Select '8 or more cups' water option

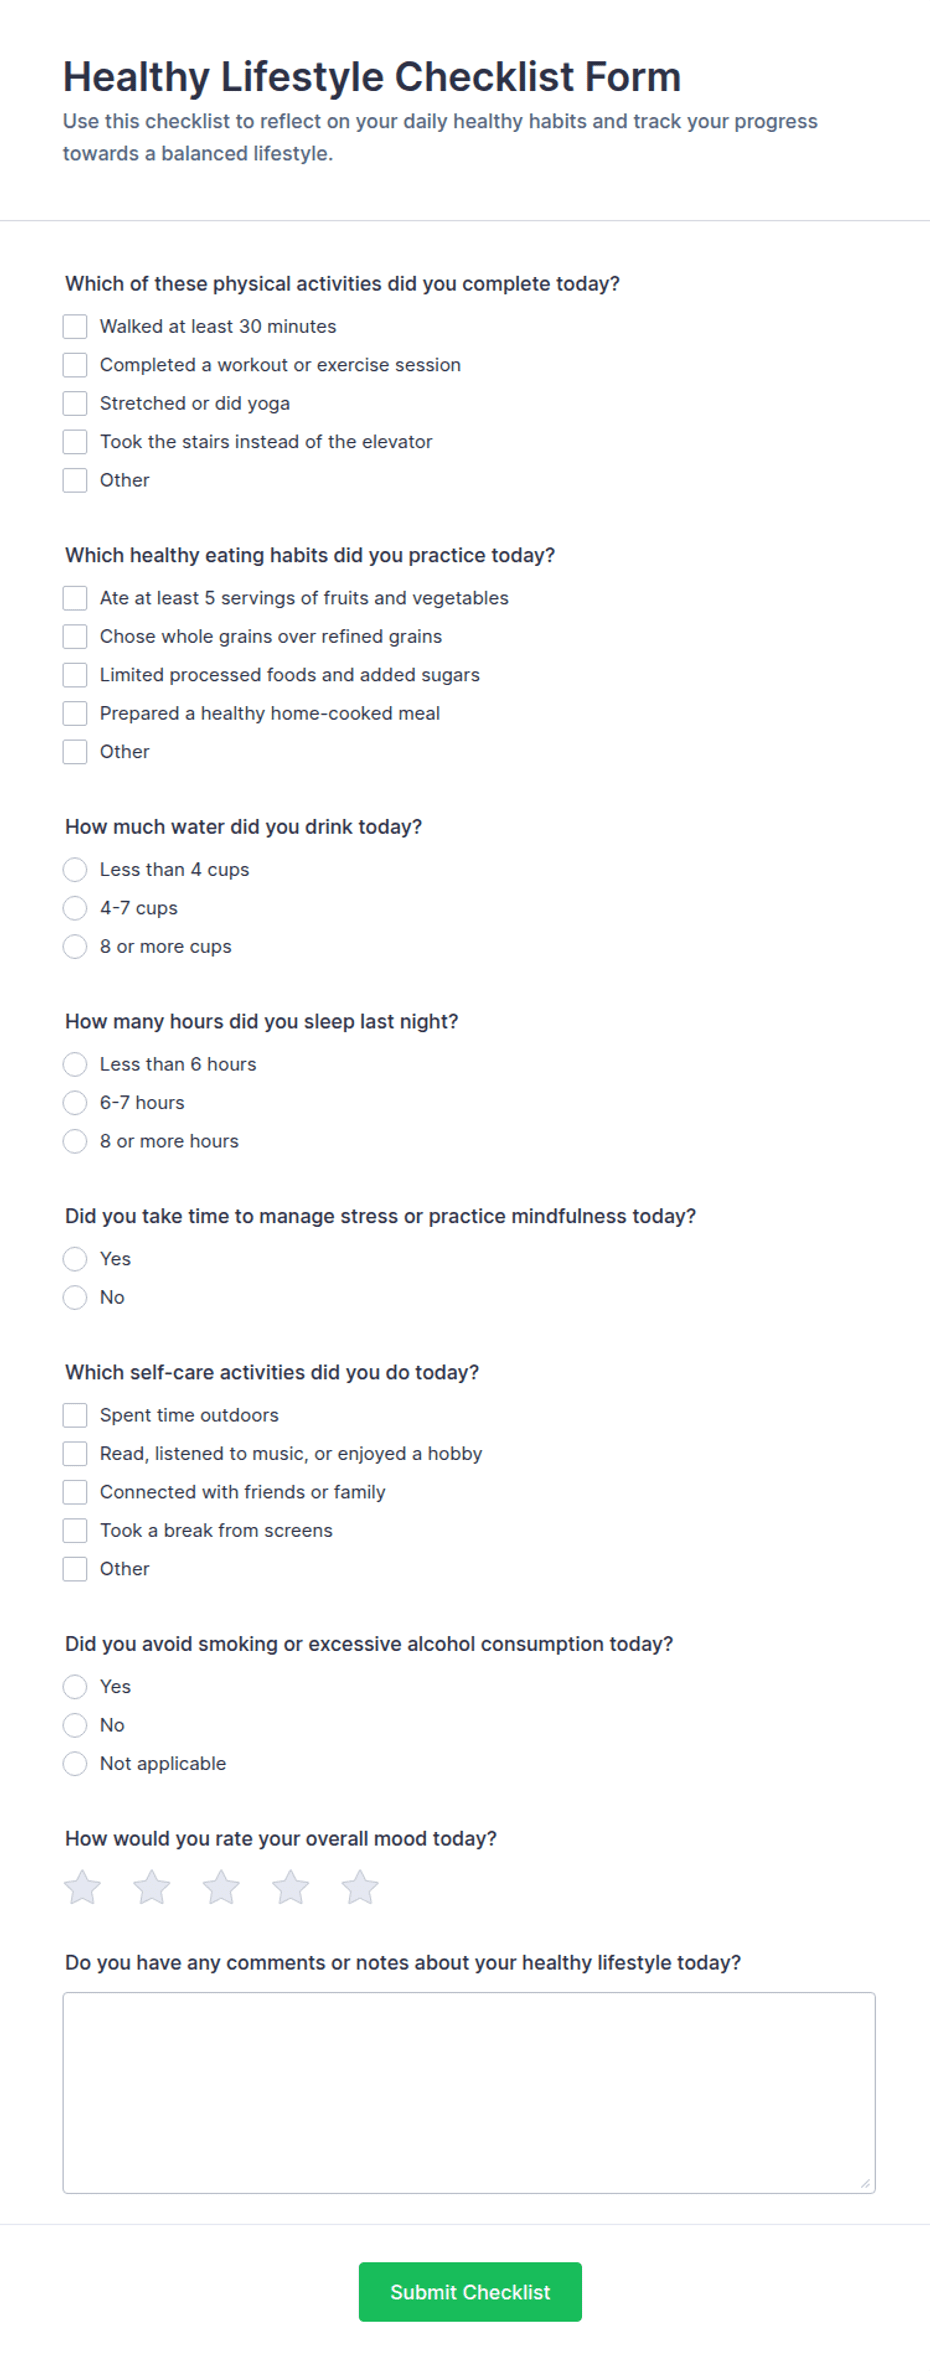tap(75, 947)
